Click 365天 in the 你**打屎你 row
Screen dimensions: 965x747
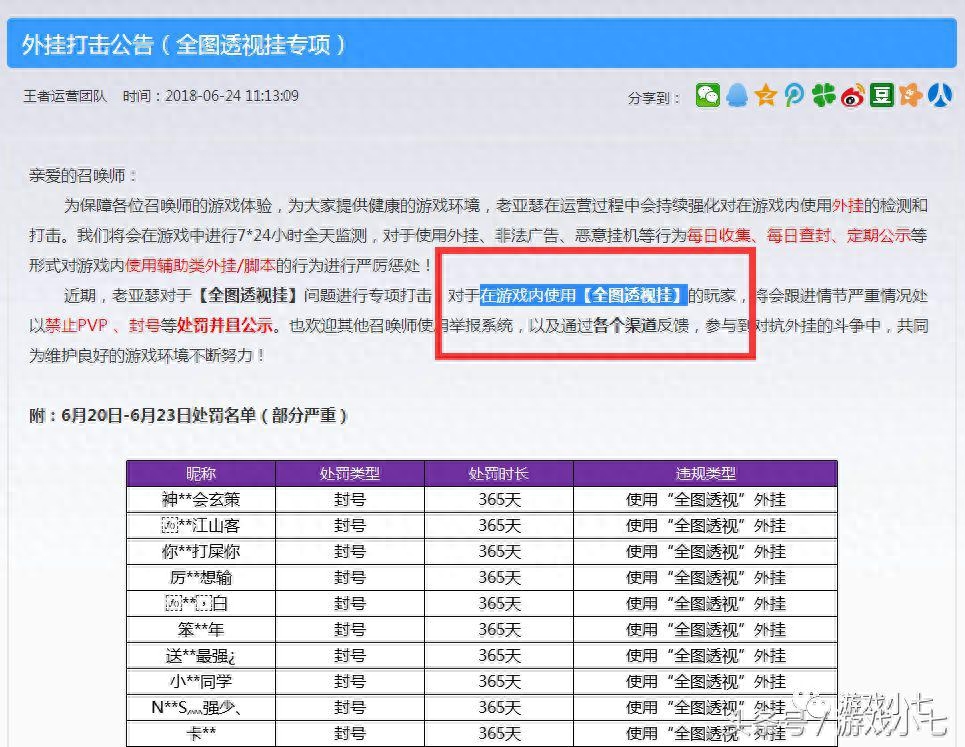pos(499,551)
